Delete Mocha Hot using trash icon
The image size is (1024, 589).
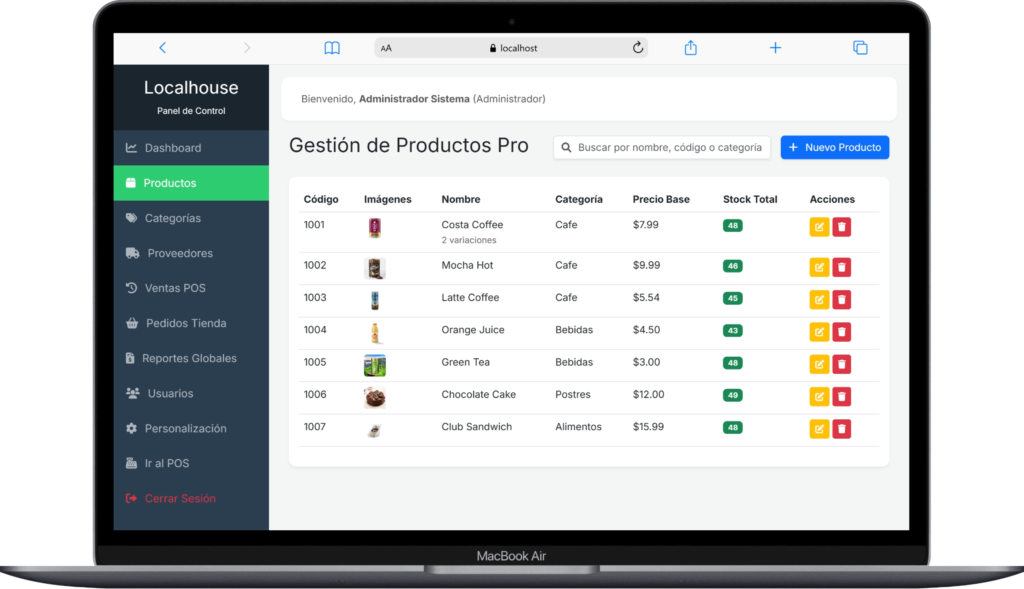pos(841,267)
